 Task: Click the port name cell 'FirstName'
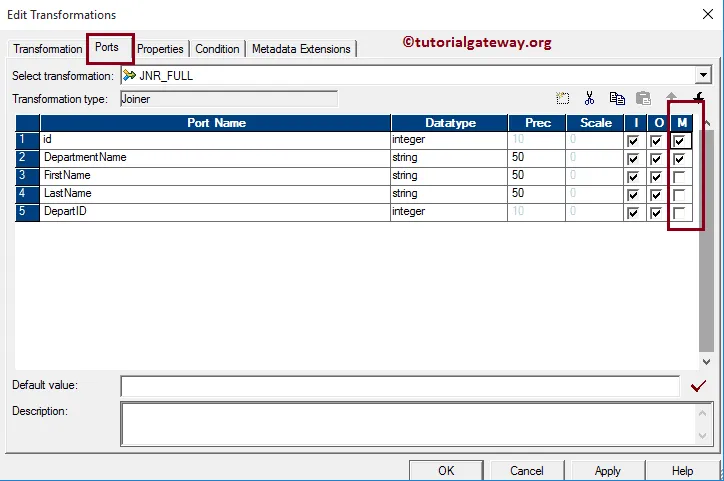(216, 176)
